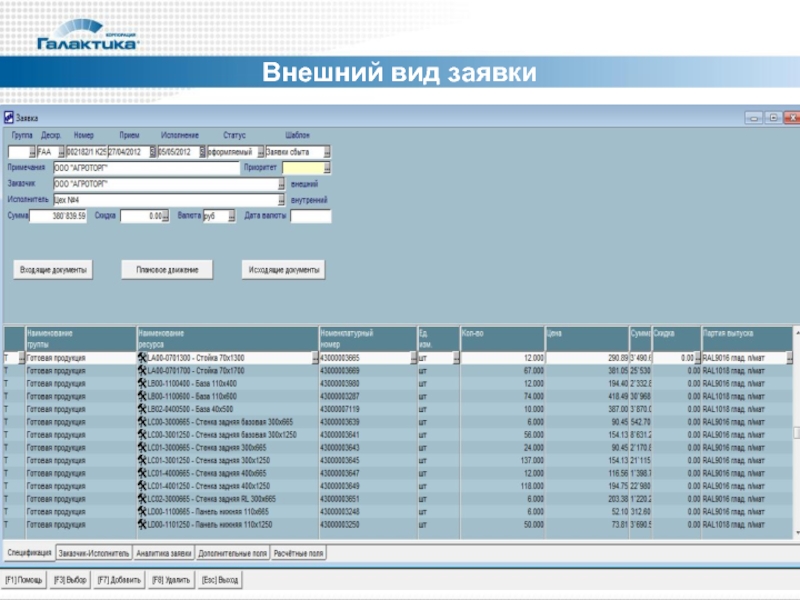Click the tool icon beside LD00-1101250 Панель нижняя
This screenshot has height=600, width=800.
[x=141, y=524]
